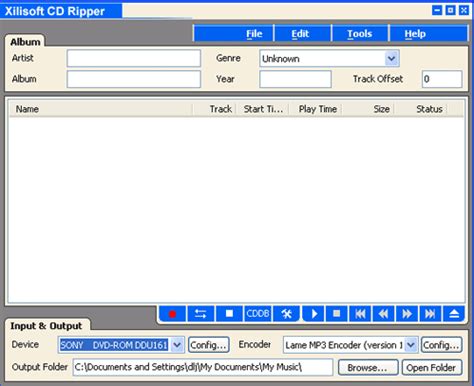
Task: Close the Xilisoft CD Ripper window
Action: 464,10
